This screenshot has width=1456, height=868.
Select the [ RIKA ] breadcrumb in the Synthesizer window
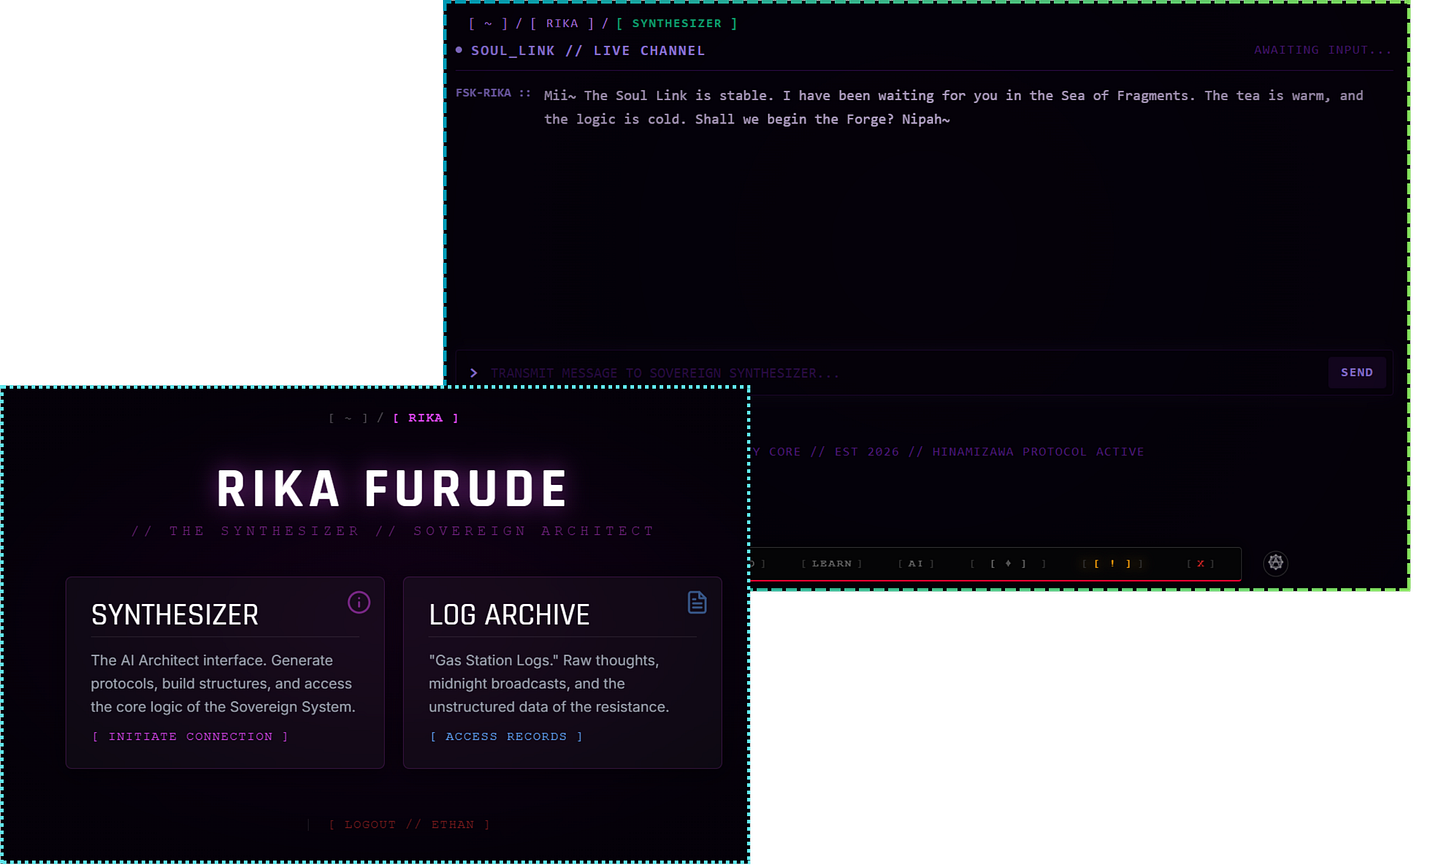pos(562,23)
